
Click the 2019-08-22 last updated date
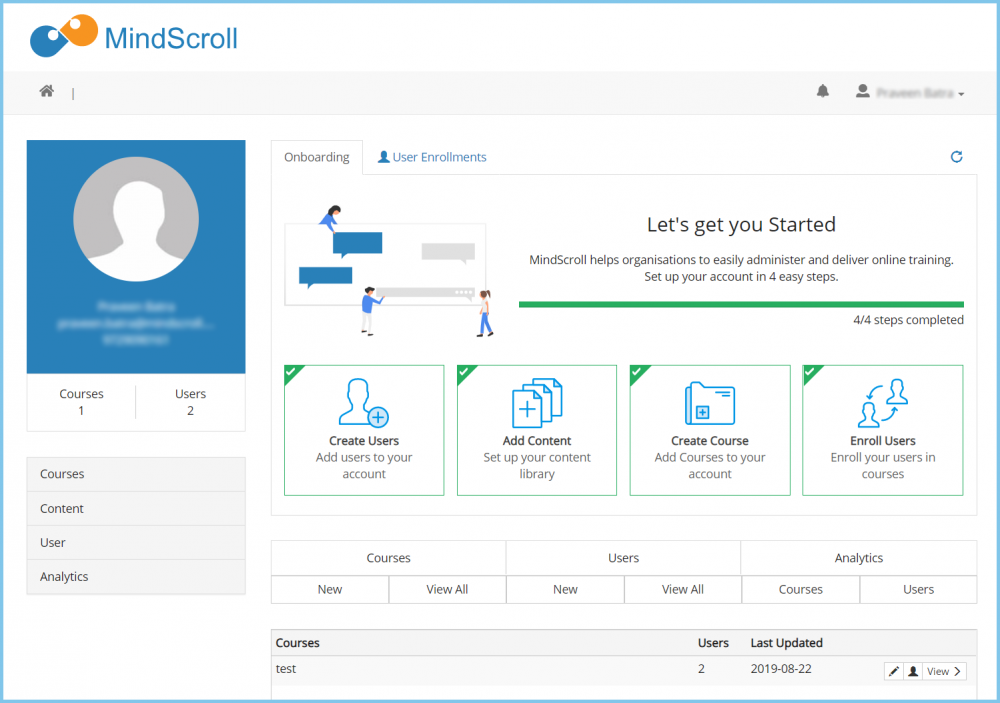coord(781,669)
